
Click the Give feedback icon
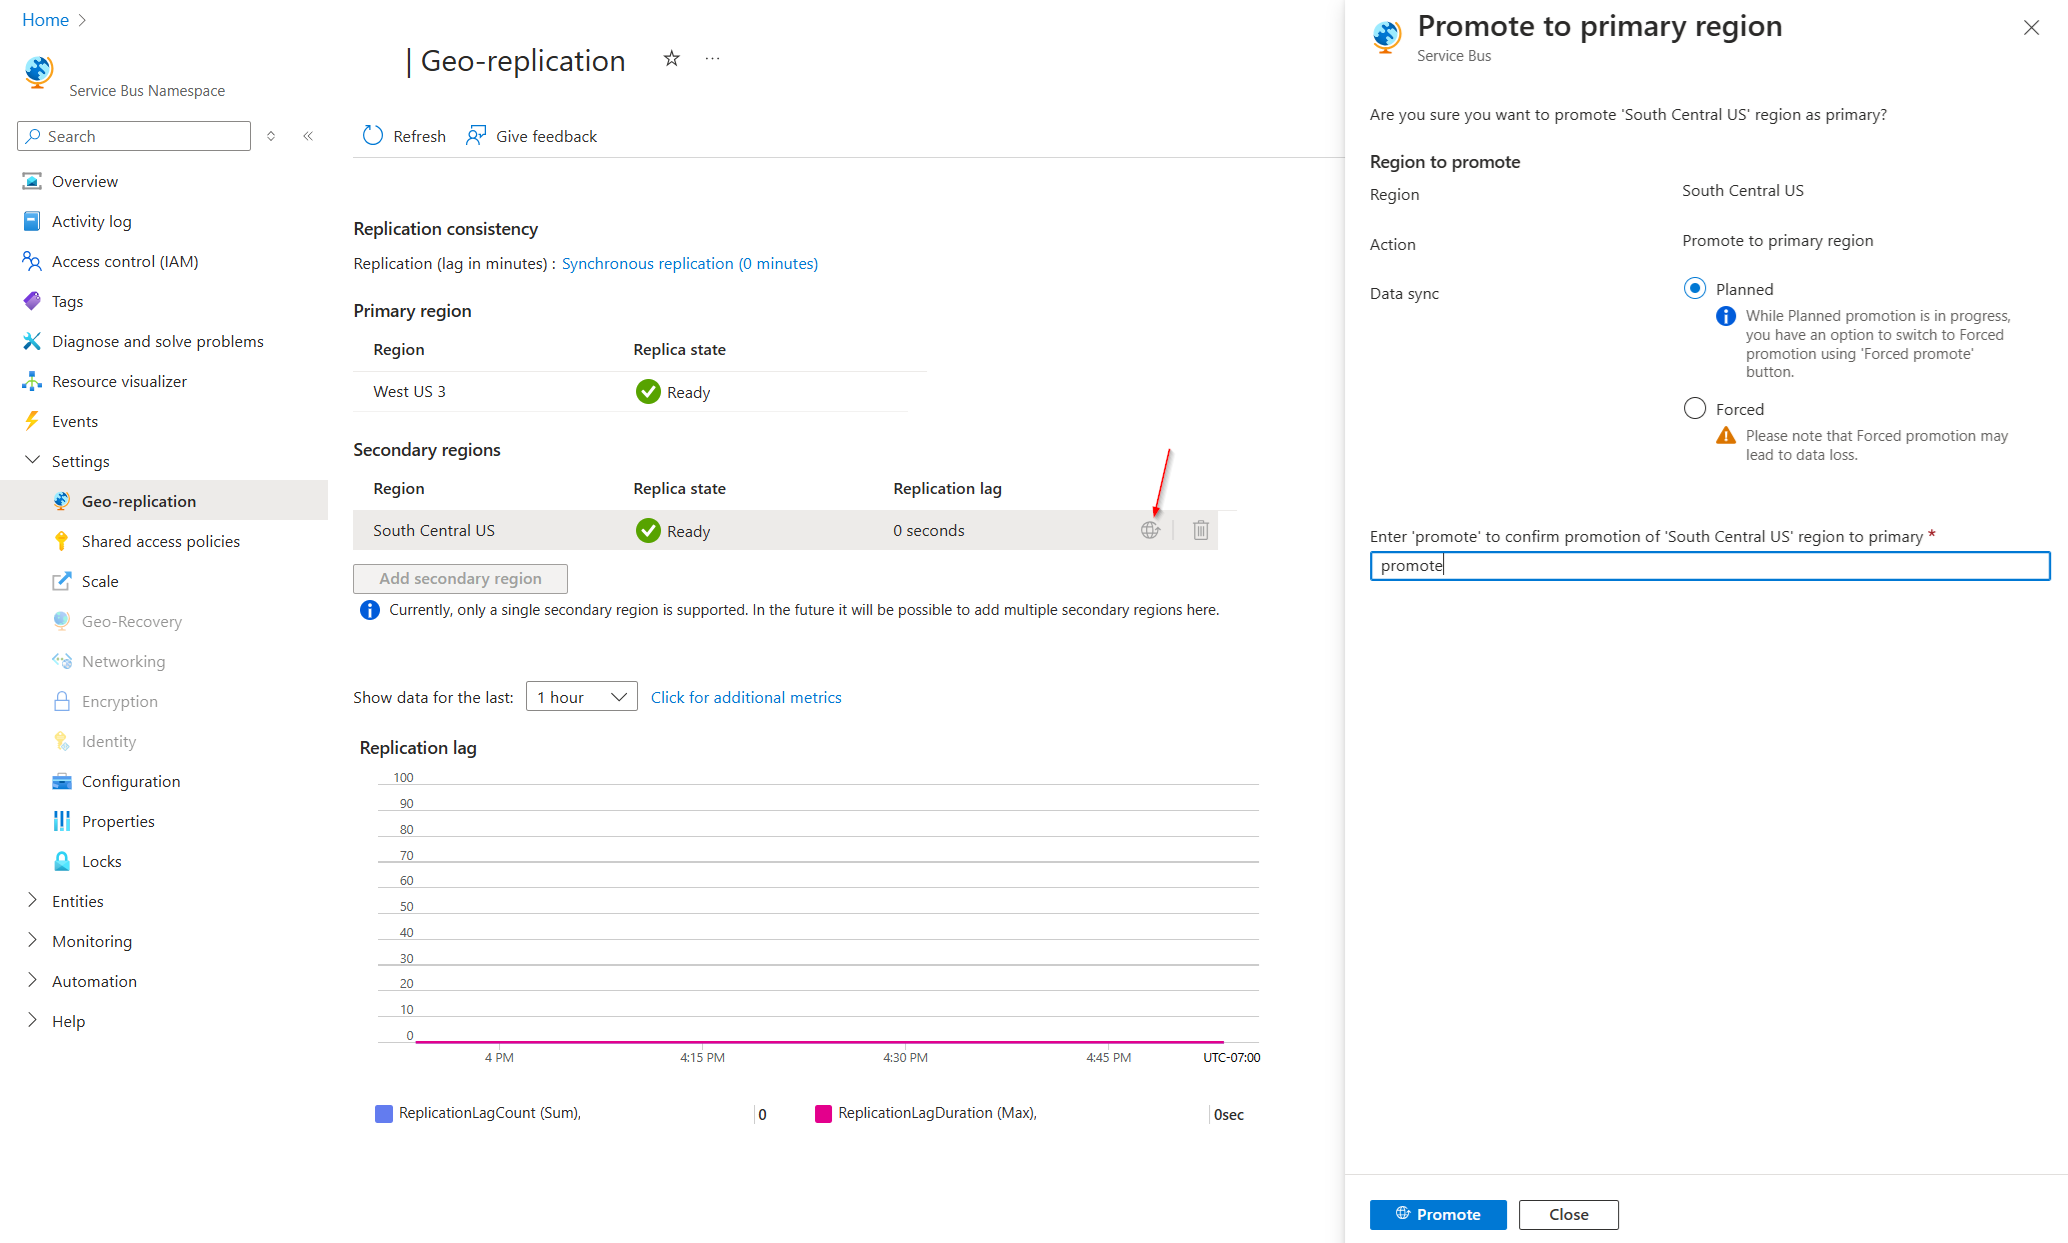point(476,135)
